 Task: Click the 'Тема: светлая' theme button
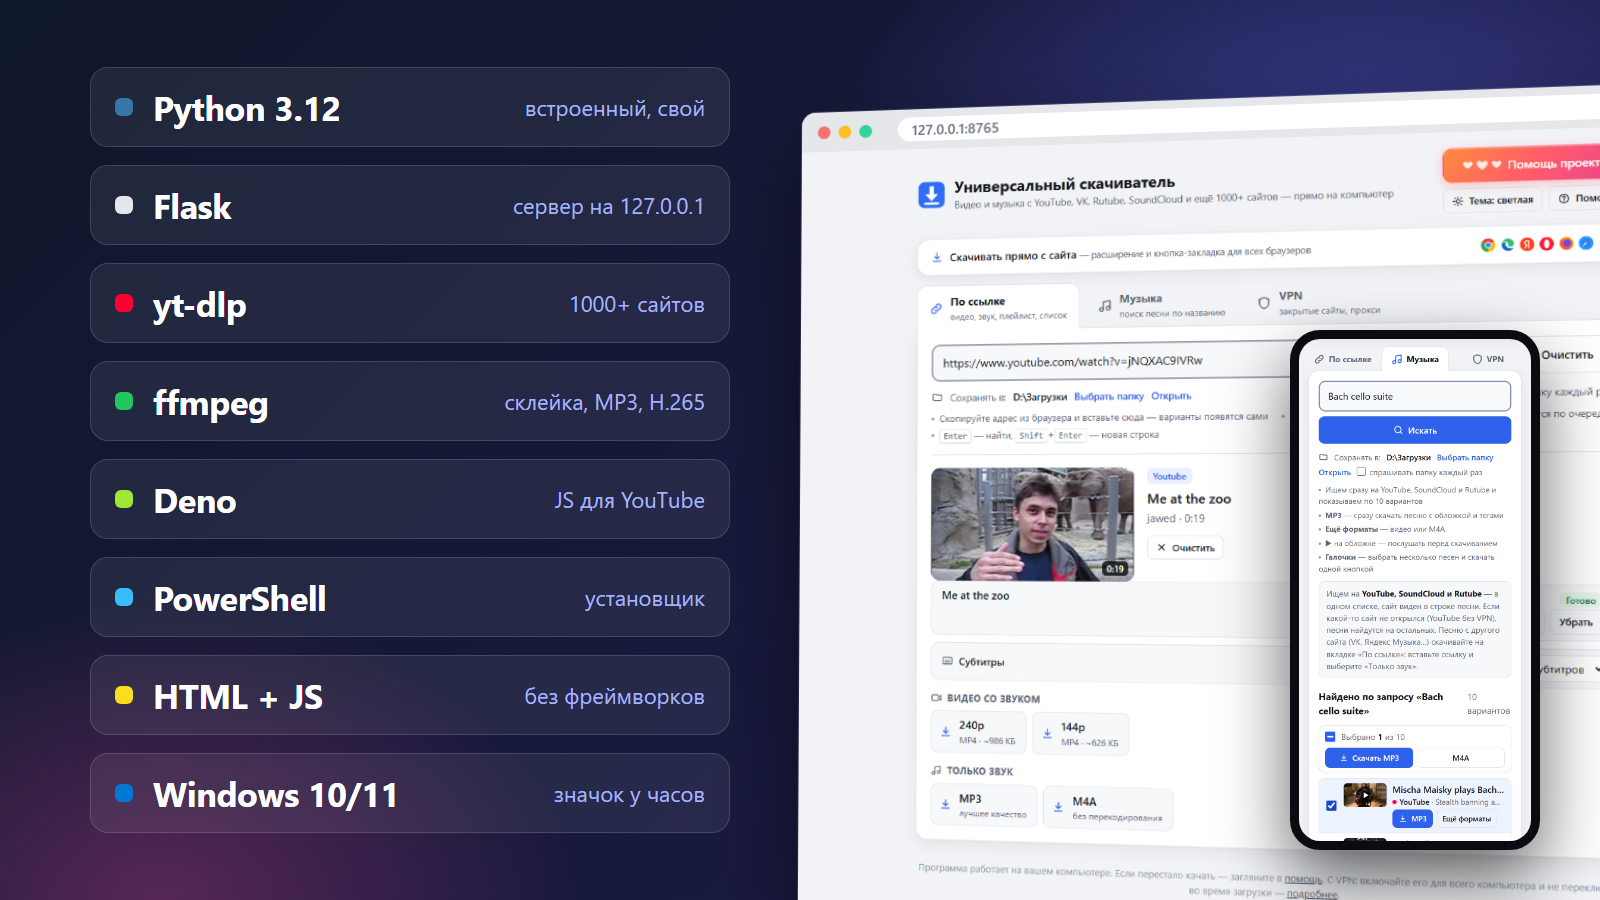coord(1493,200)
